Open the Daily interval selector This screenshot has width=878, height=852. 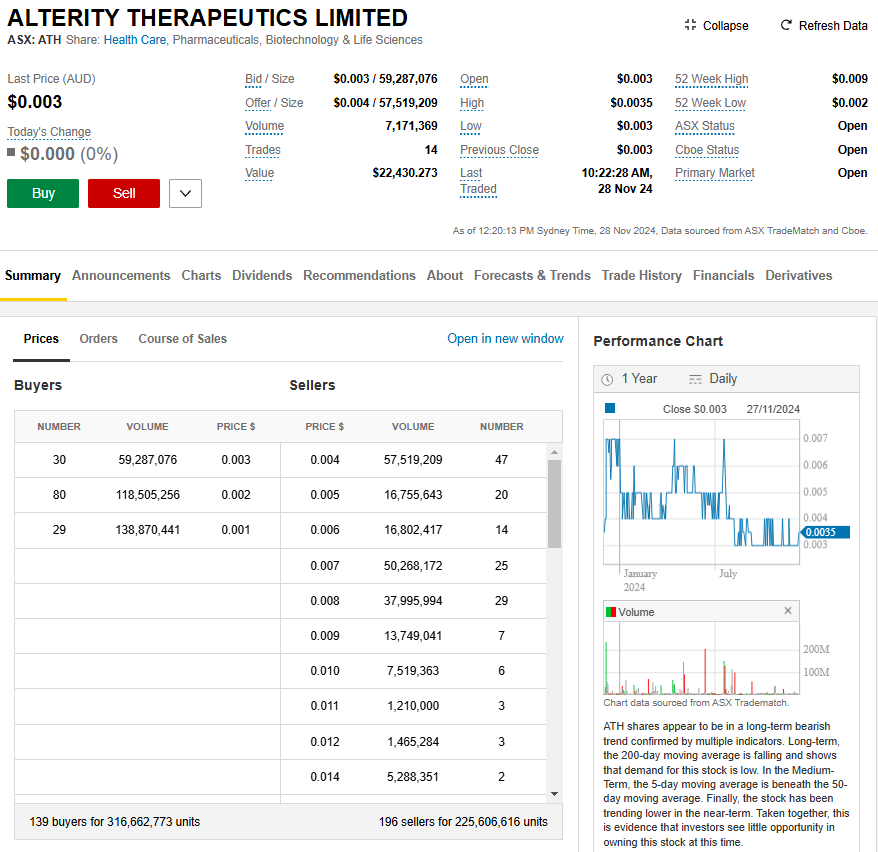pos(713,379)
